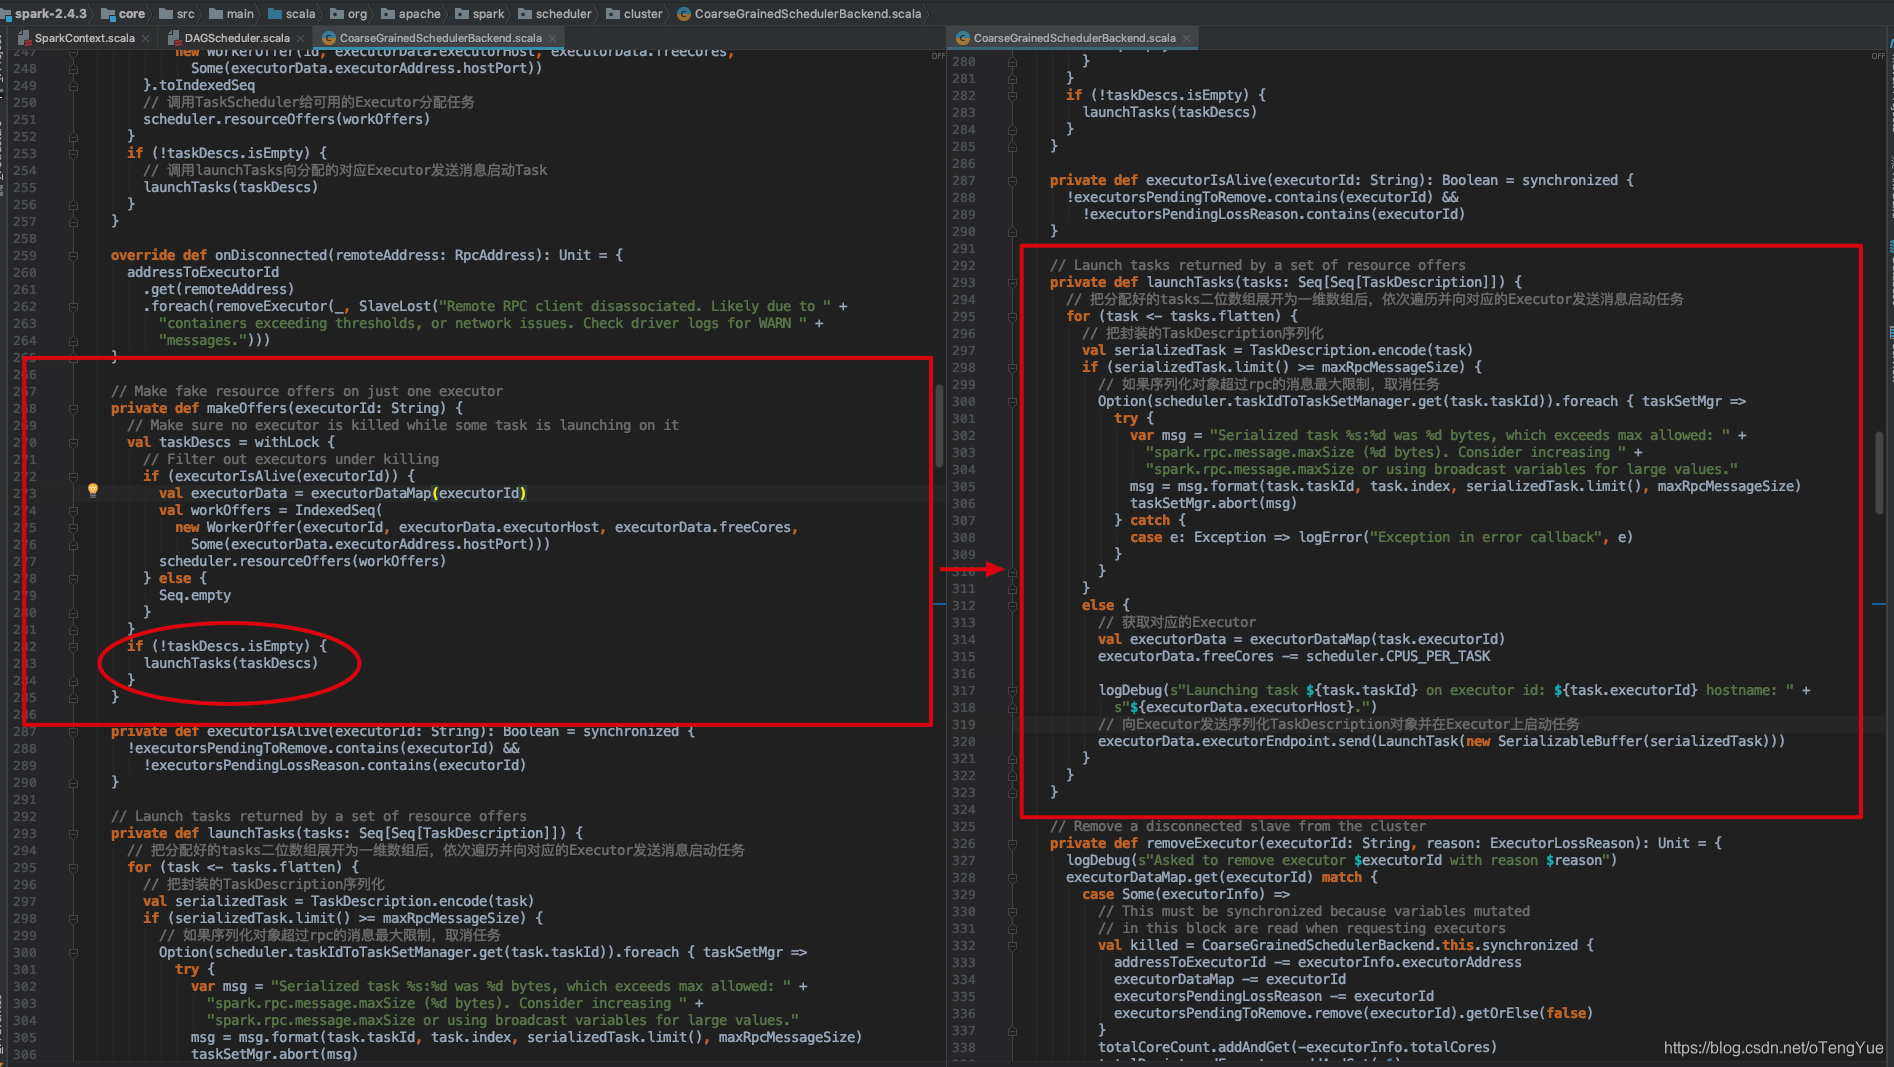1894x1067 pixels.
Task: Open spark-2.4.3 root in the breadcrumb bar
Action: pyautogui.click(x=44, y=13)
